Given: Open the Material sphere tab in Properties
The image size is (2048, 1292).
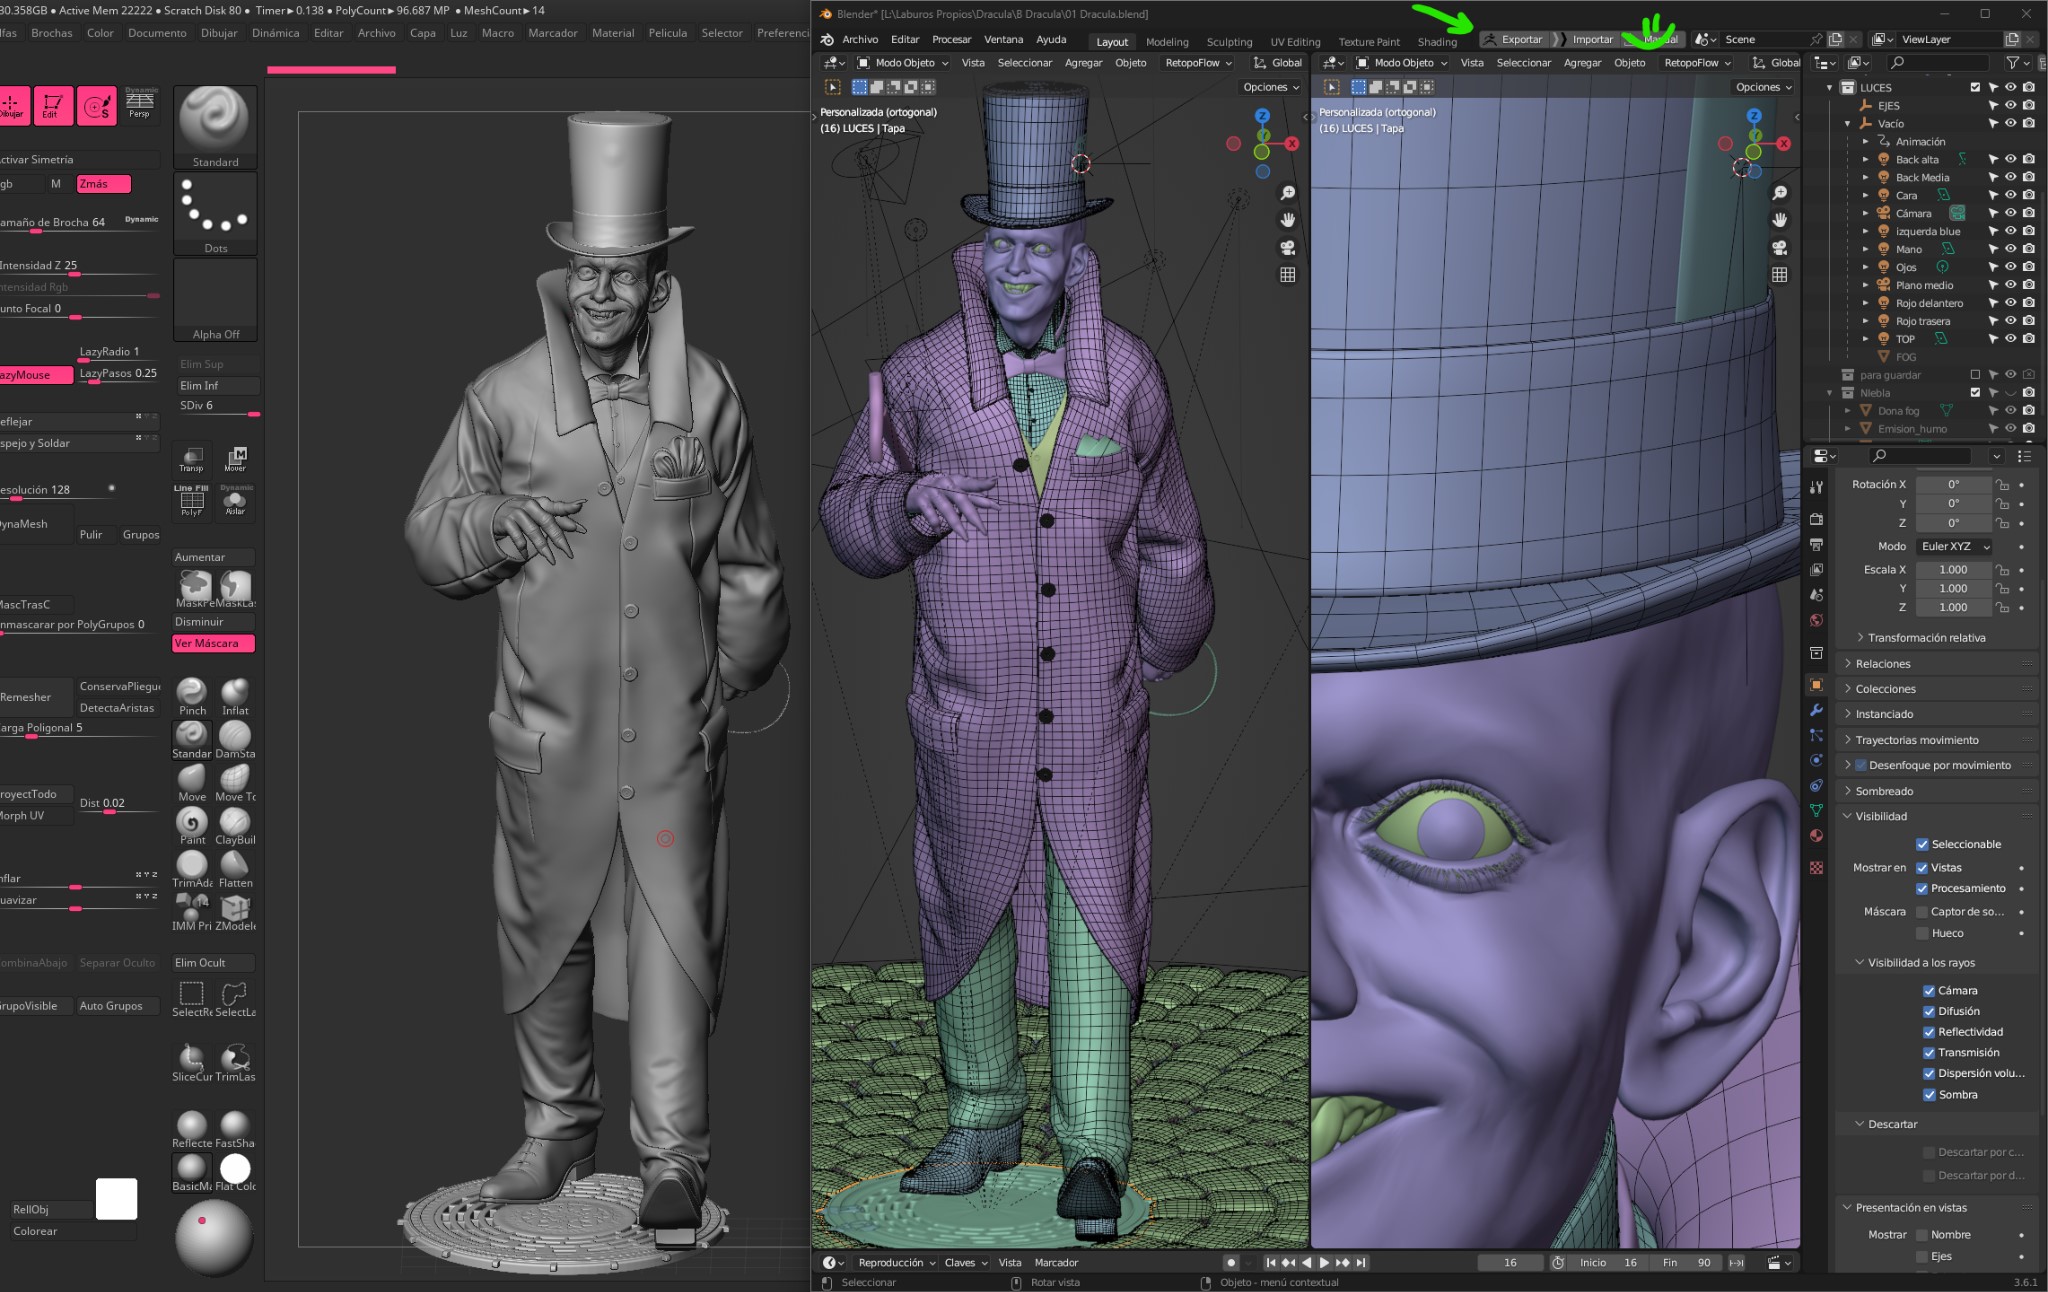Looking at the screenshot, I should tap(1816, 836).
